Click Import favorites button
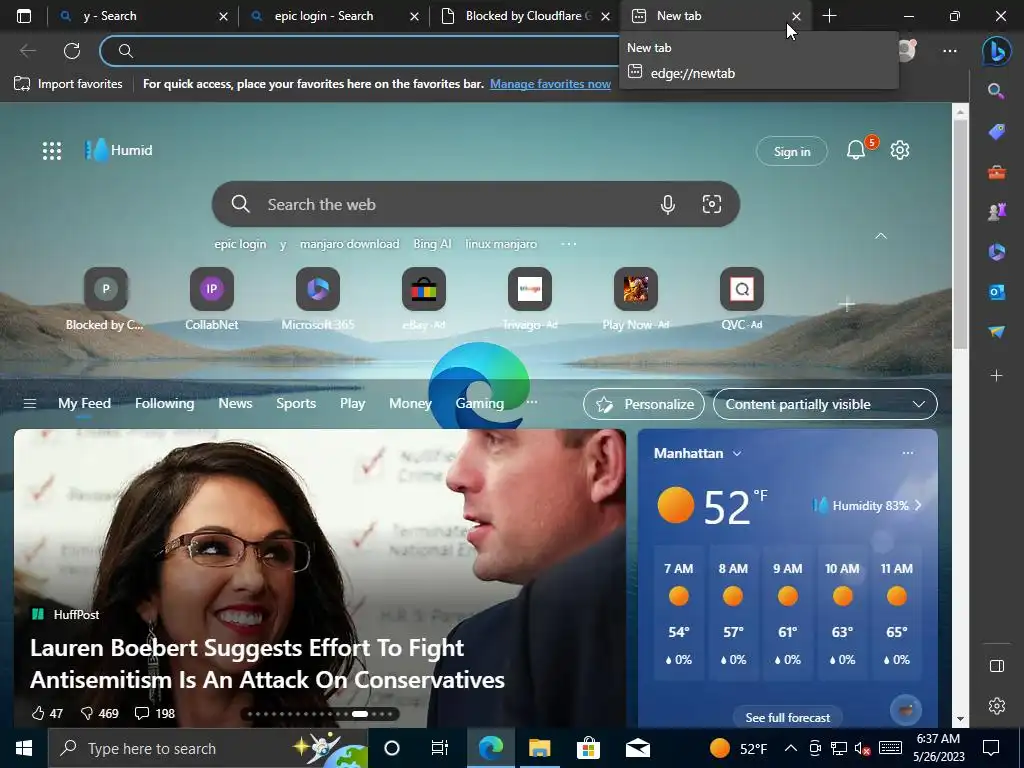 pos(68,84)
